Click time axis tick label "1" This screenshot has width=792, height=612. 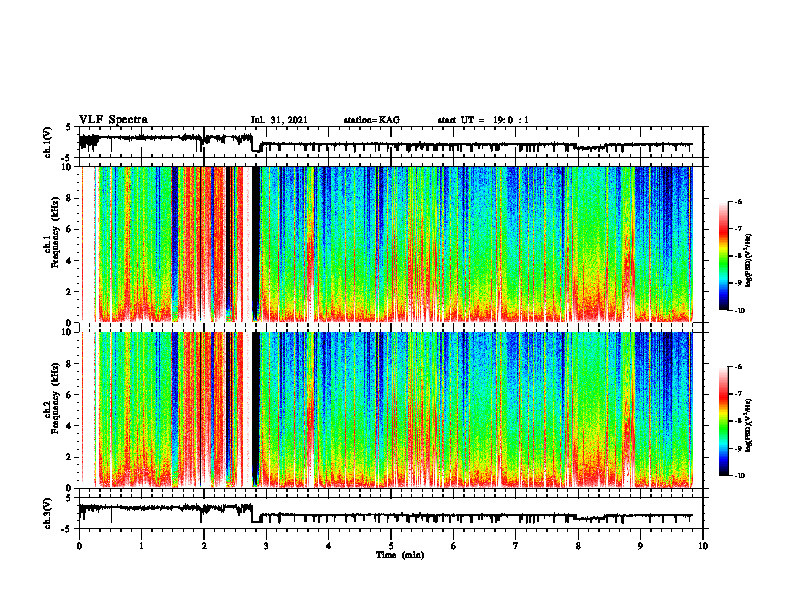pos(141,546)
